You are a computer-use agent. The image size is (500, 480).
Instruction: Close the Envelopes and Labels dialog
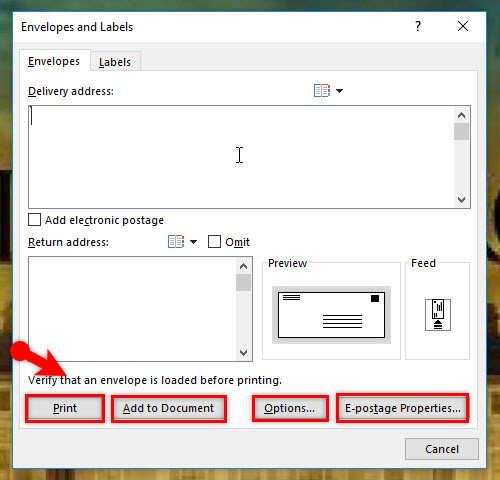pos(463,26)
